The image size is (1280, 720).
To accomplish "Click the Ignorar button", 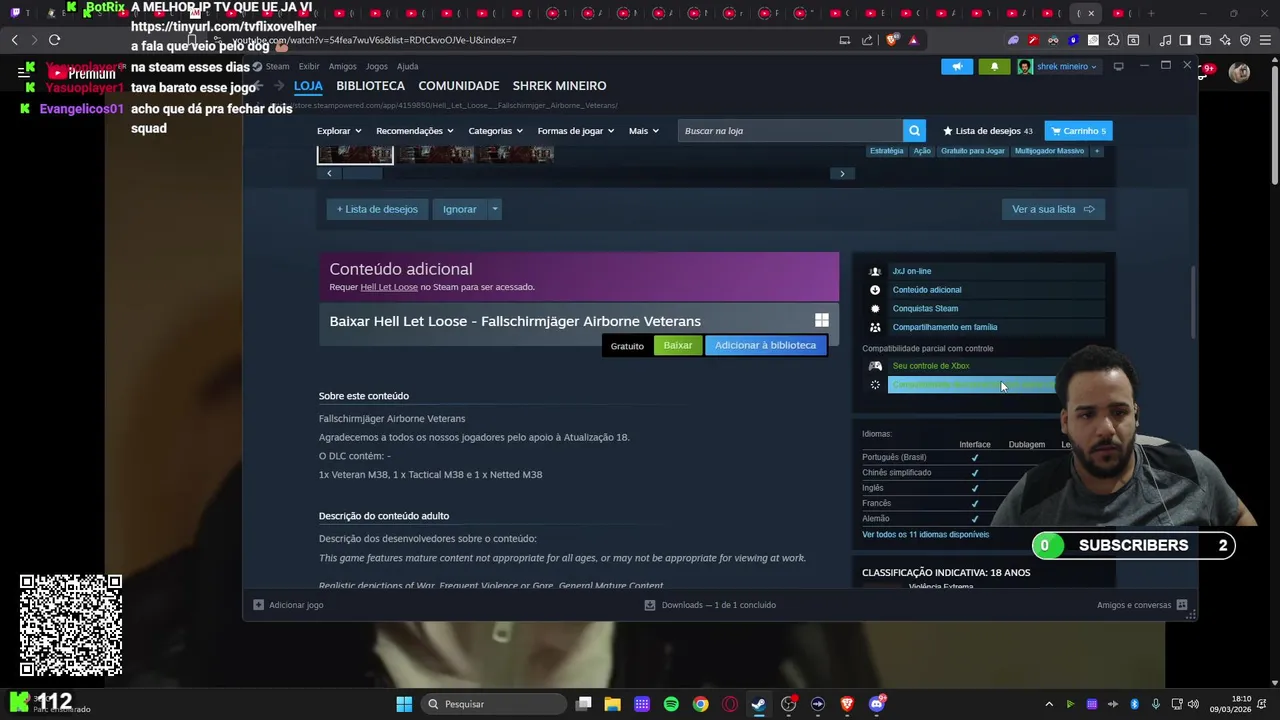I will pyautogui.click(x=460, y=209).
